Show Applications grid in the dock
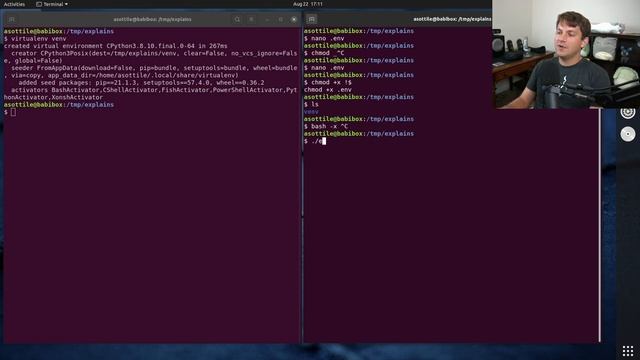The image size is (640, 360). [628, 351]
